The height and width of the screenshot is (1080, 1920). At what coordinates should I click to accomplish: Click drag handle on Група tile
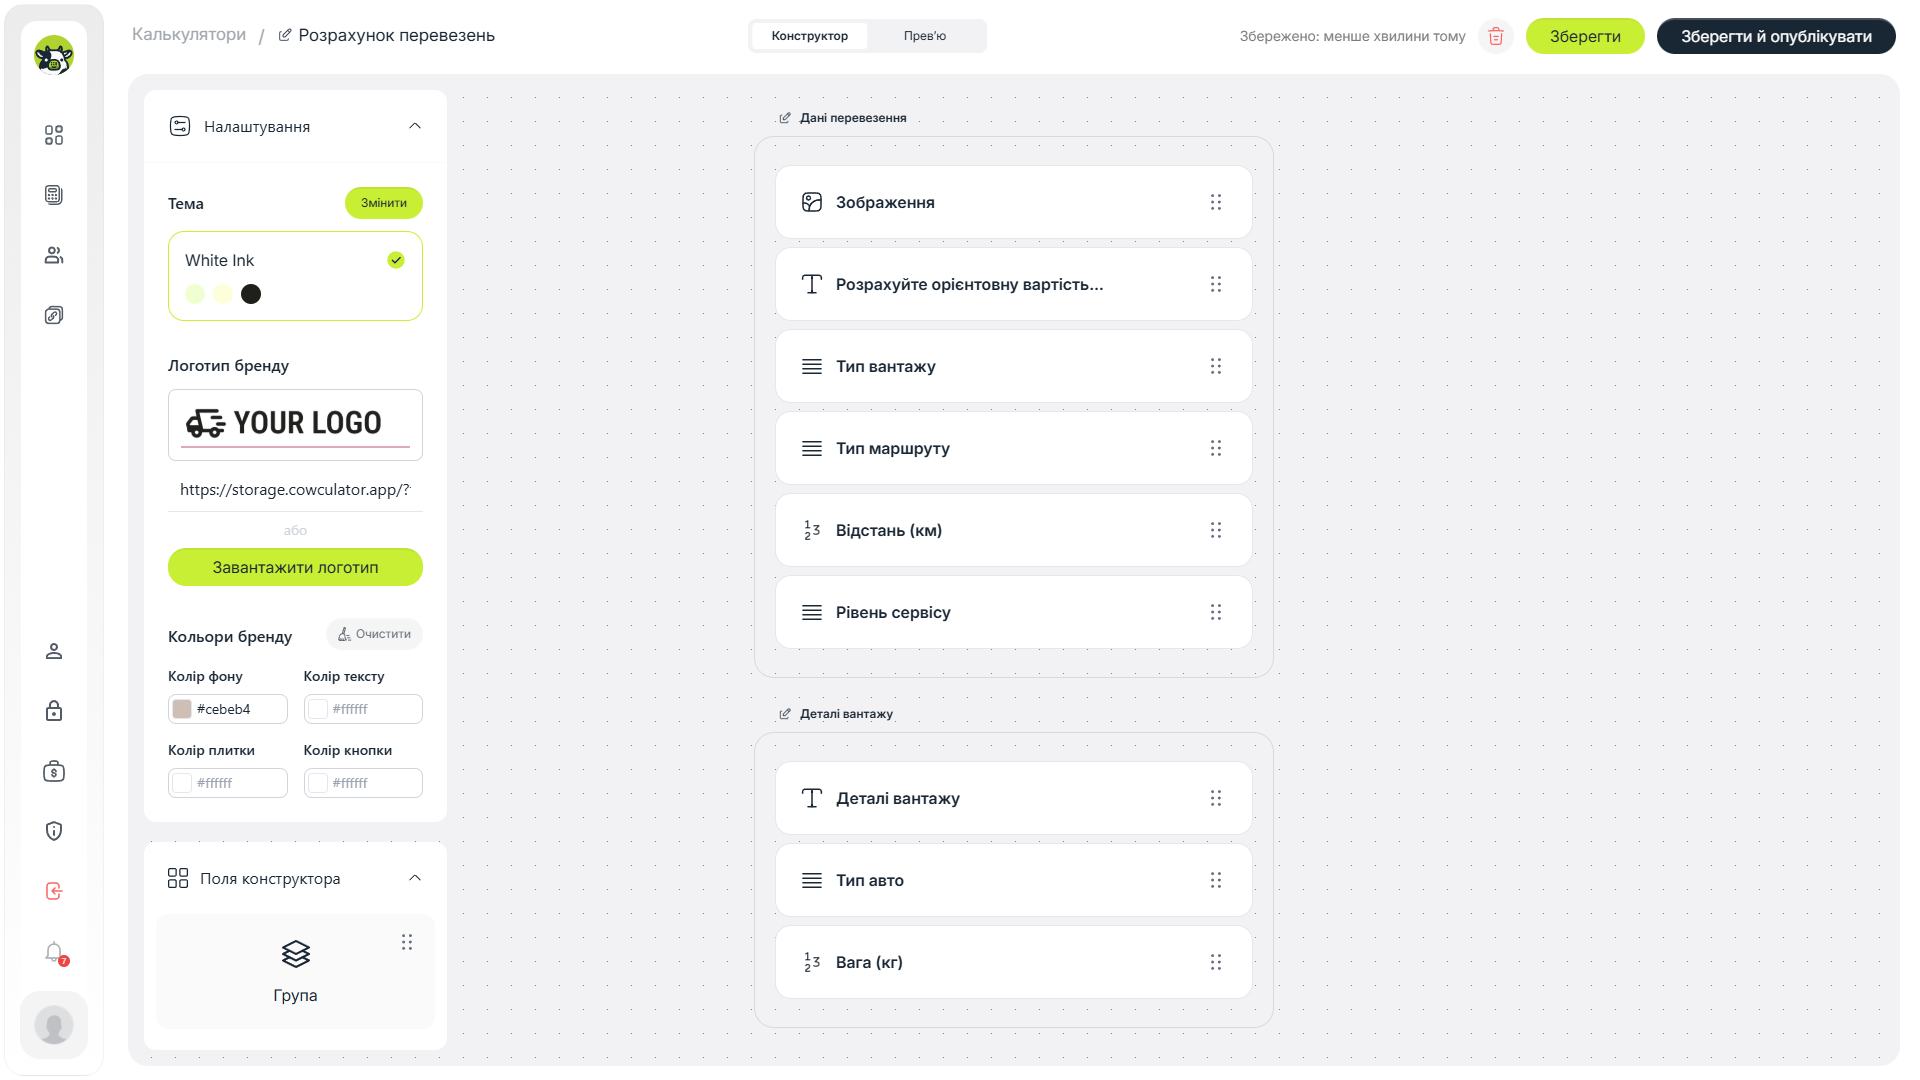[x=407, y=942]
